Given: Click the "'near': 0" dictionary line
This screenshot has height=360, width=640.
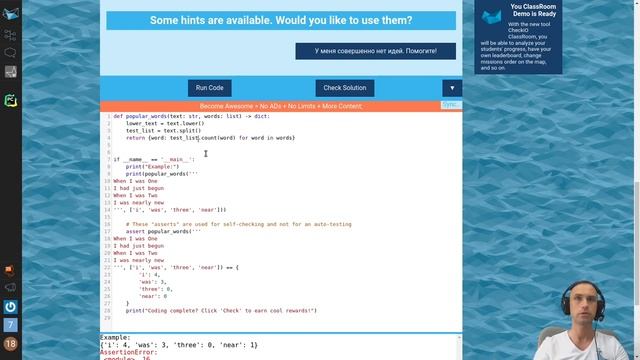Looking at the screenshot, I should [153, 296].
